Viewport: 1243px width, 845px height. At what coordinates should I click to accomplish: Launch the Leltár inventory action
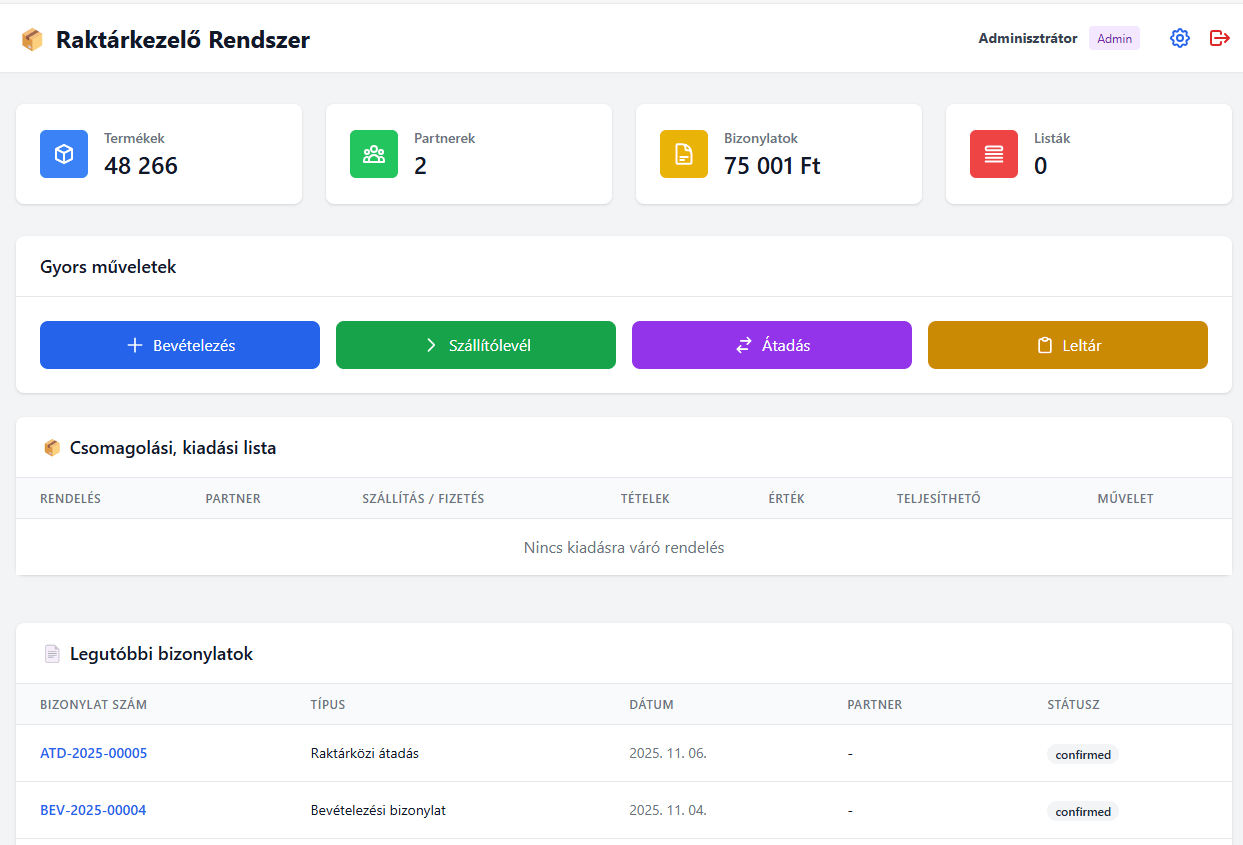[x=1068, y=345]
